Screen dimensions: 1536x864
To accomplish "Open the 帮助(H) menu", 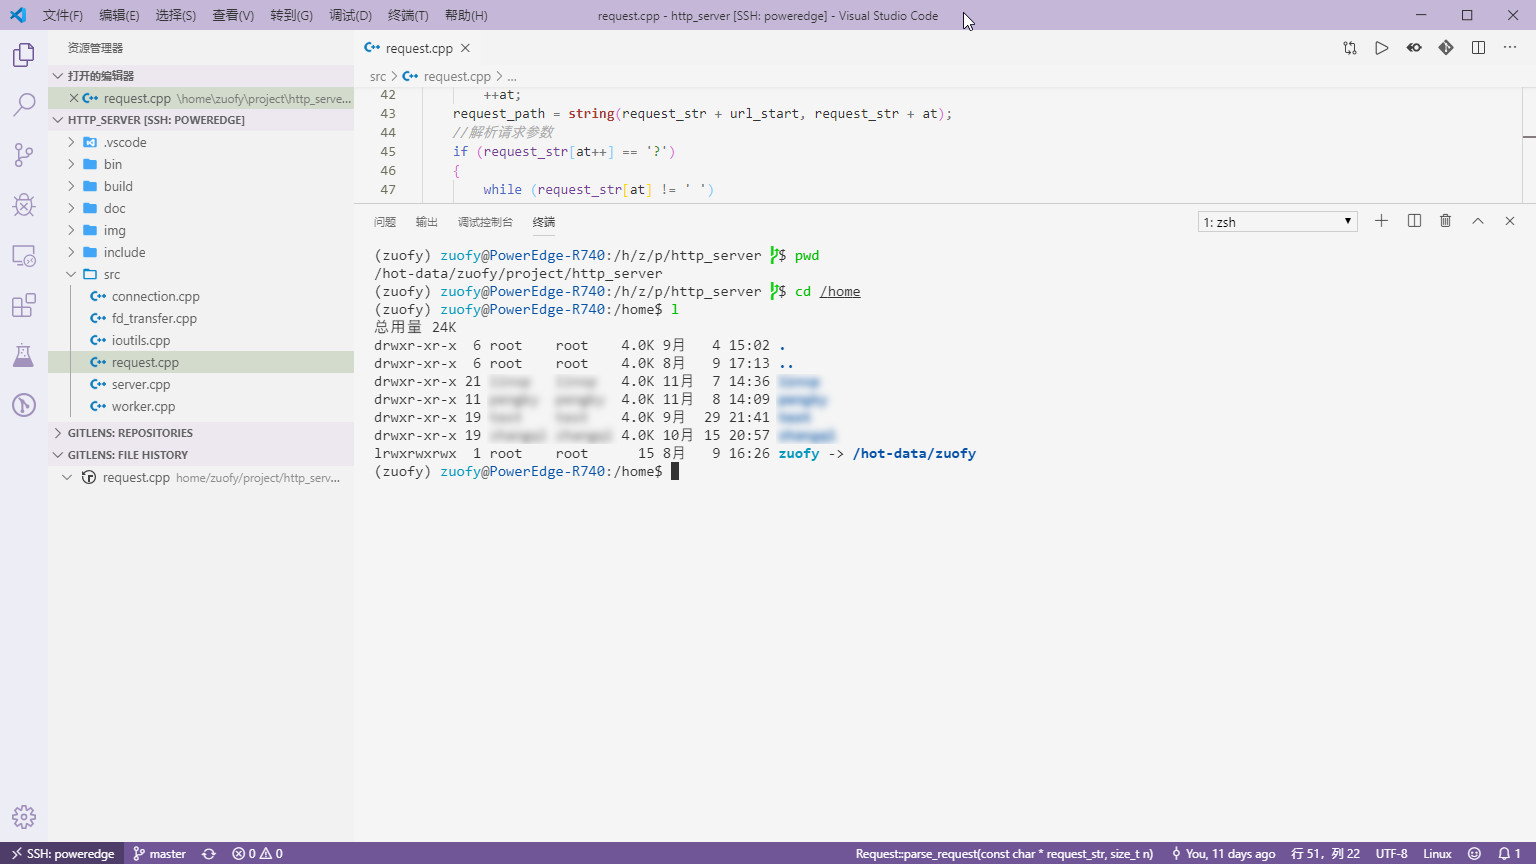I will (x=466, y=15).
